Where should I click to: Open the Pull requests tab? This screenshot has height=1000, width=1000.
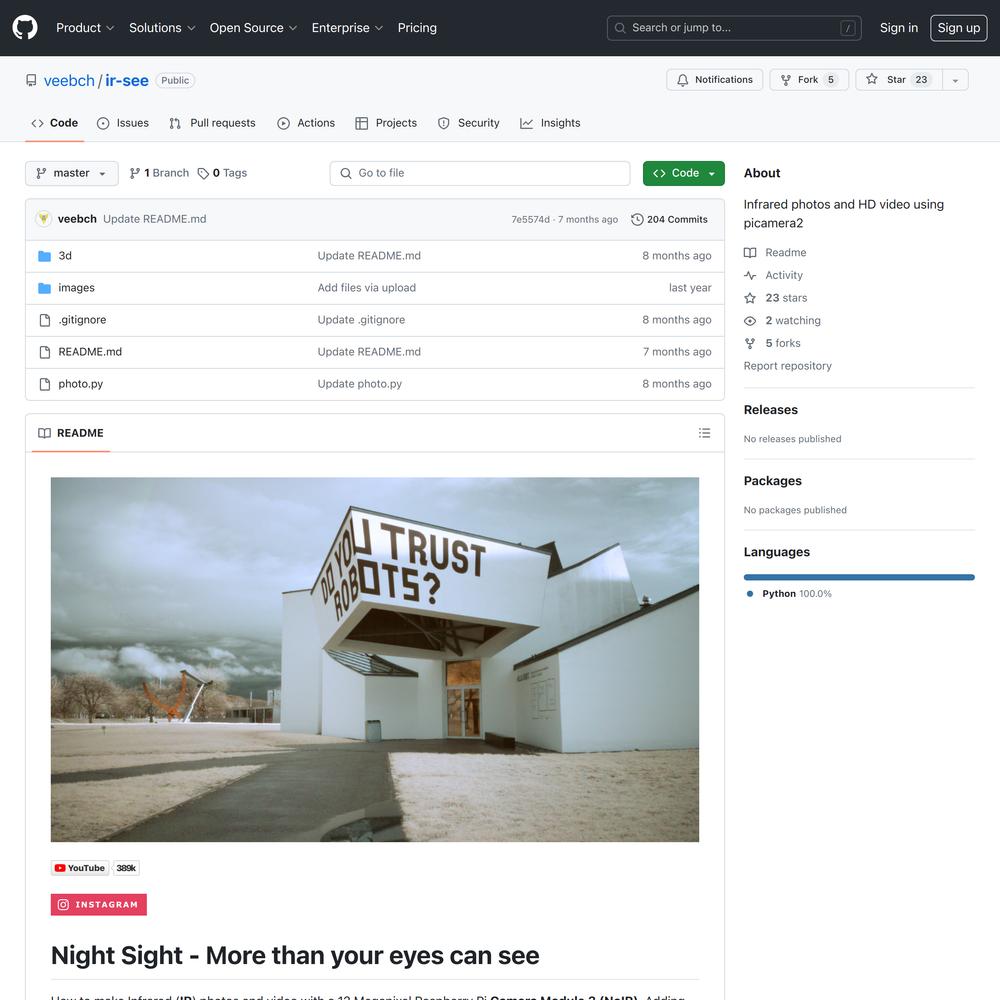212,123
